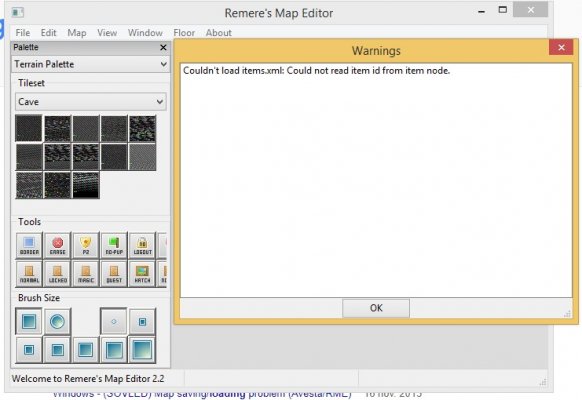Open the Floor menu

coord(184,33)
